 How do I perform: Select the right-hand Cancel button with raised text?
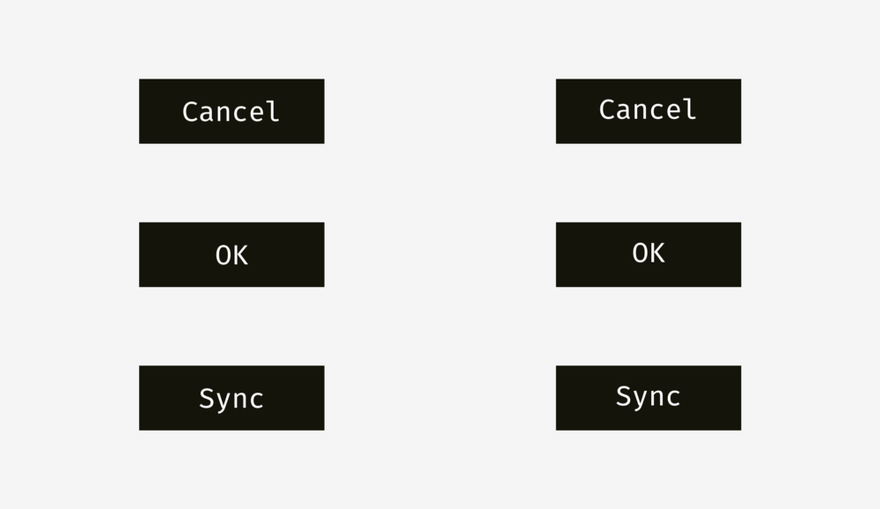pos(648,111)
